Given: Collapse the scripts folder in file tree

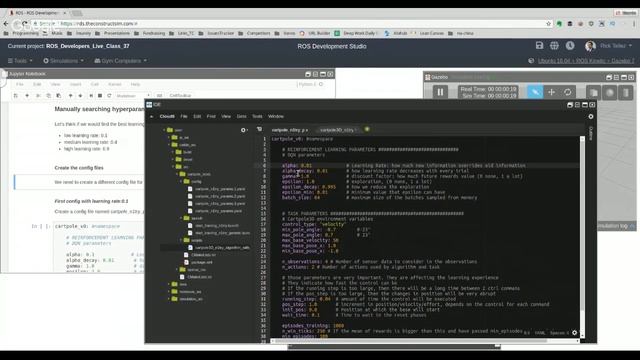Looking at the screenshot, I should pyautogui.click(x=181, y=240).
